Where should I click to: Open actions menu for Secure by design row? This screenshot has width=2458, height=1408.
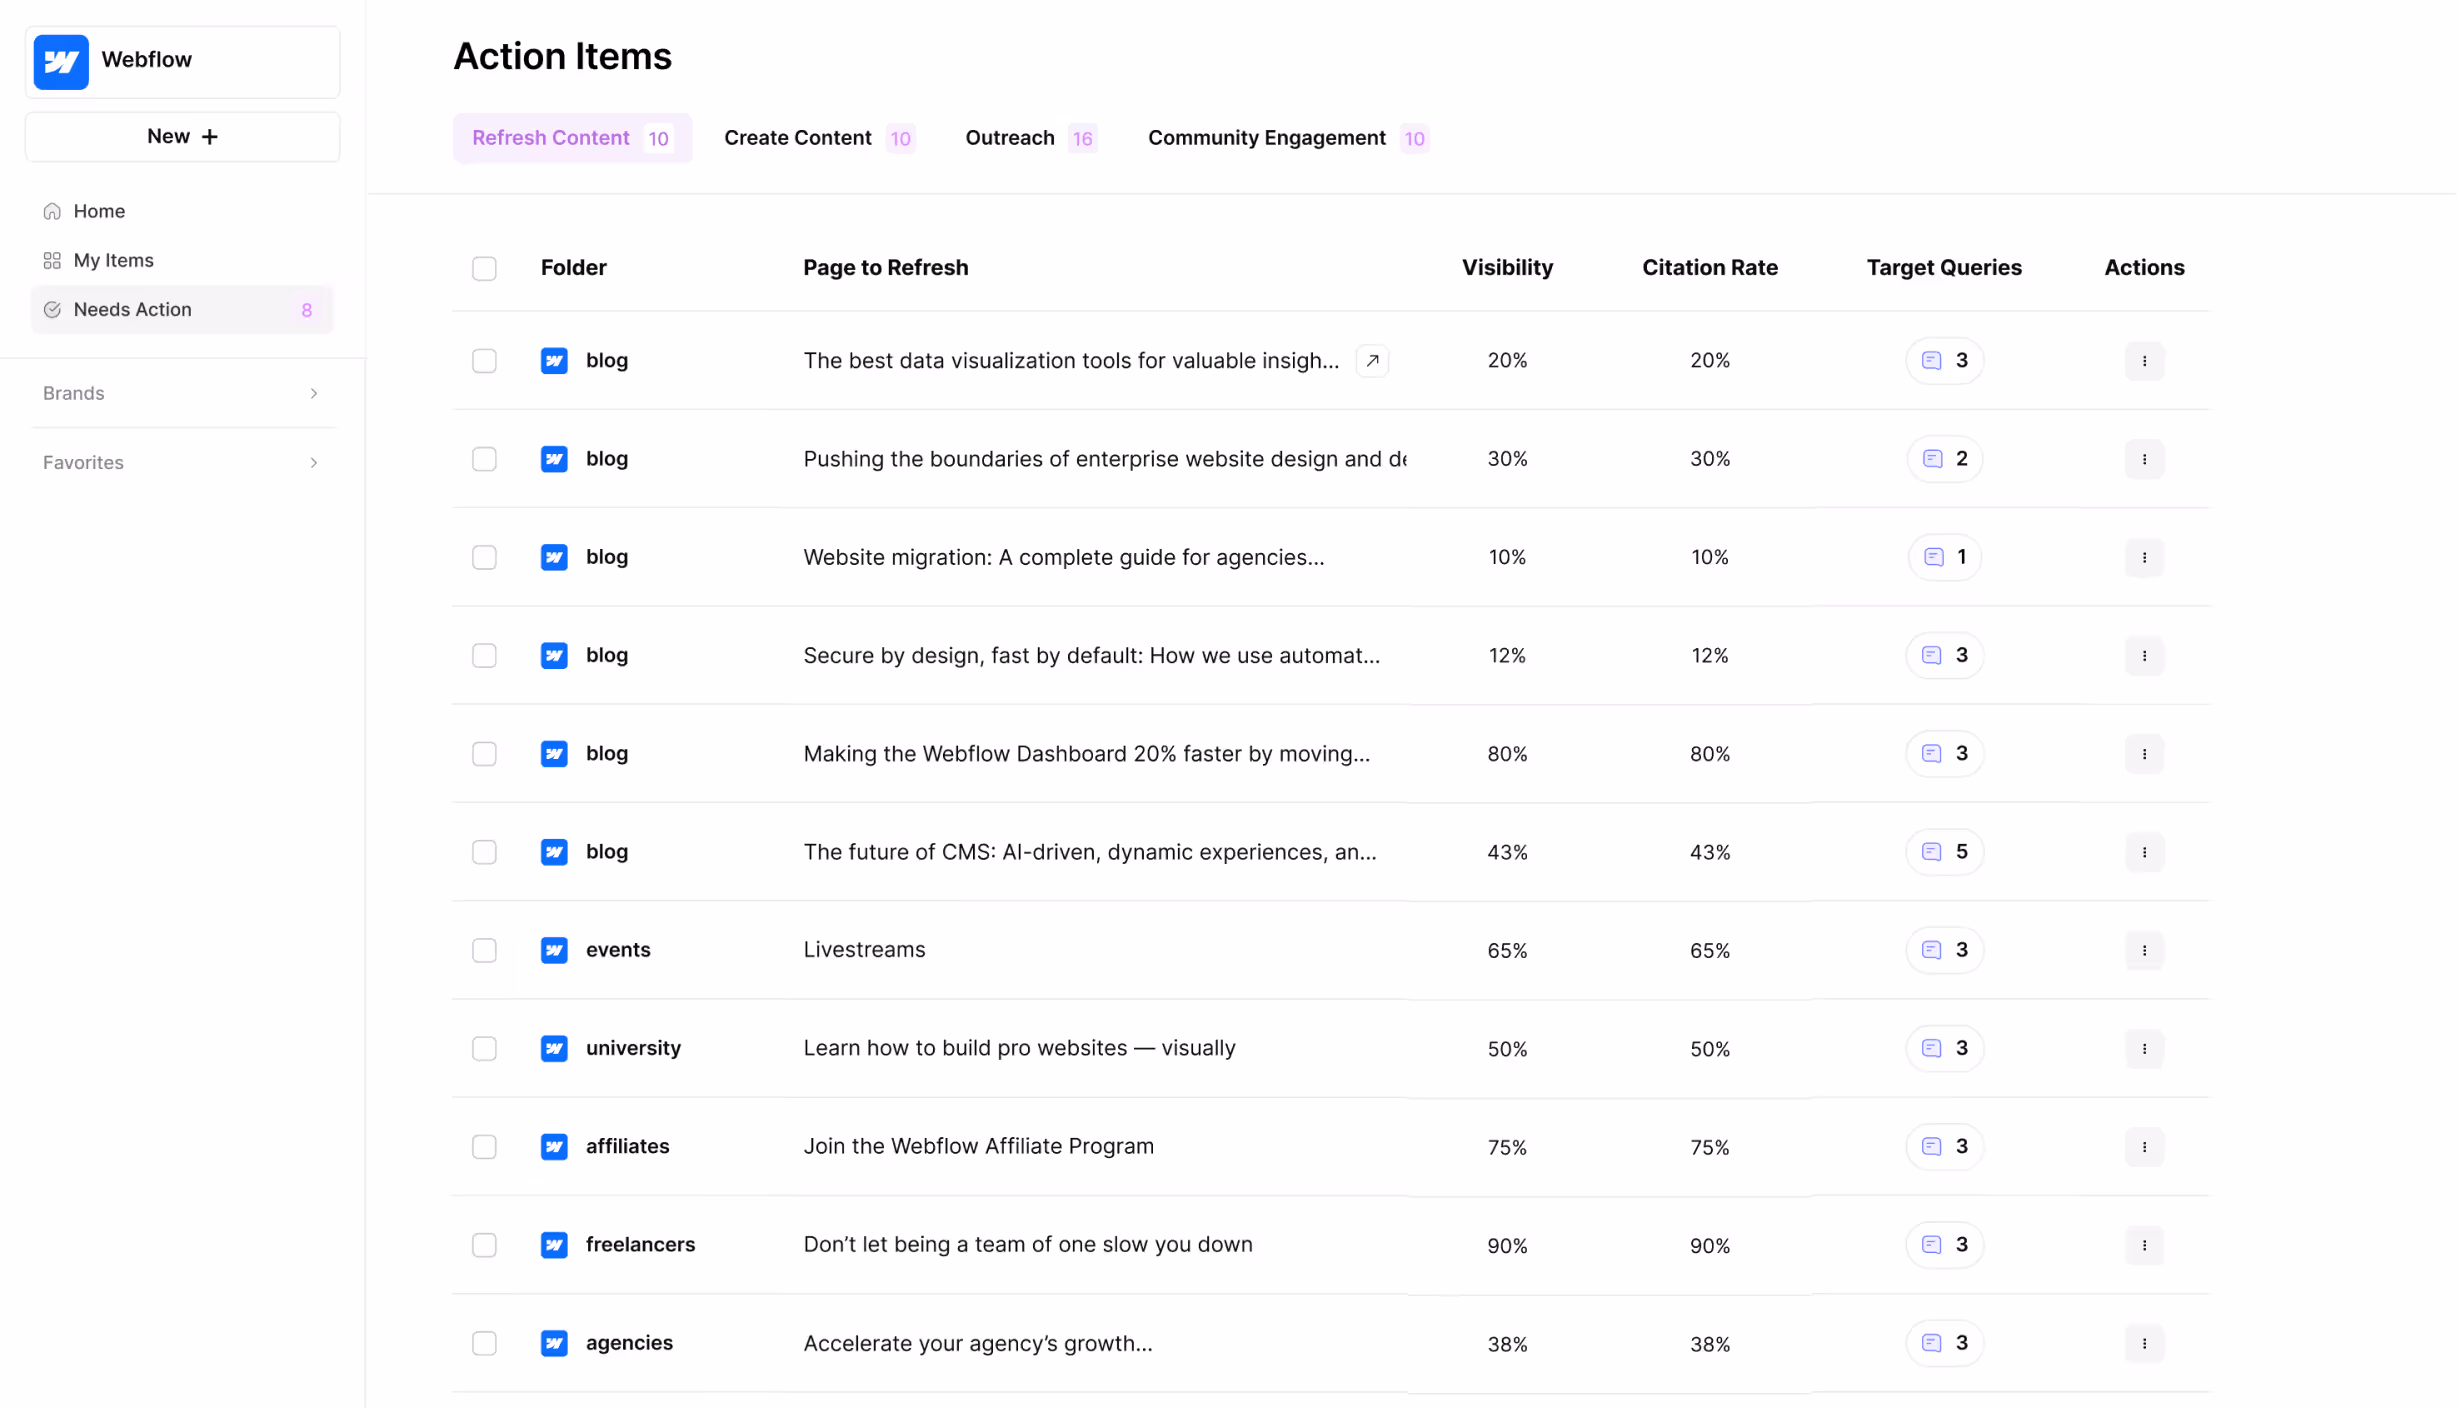(x=2144, y=656)
